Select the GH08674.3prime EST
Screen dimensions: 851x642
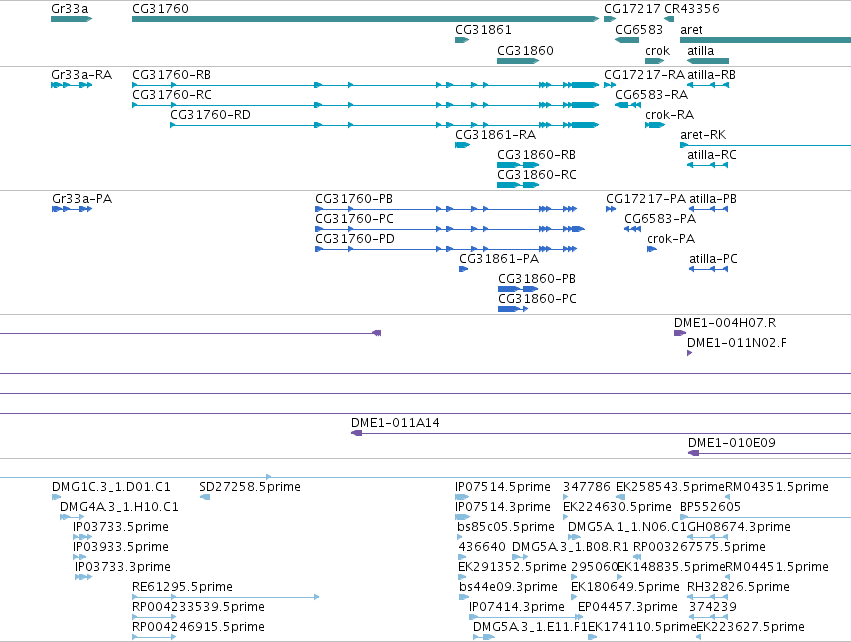[708, 537]
